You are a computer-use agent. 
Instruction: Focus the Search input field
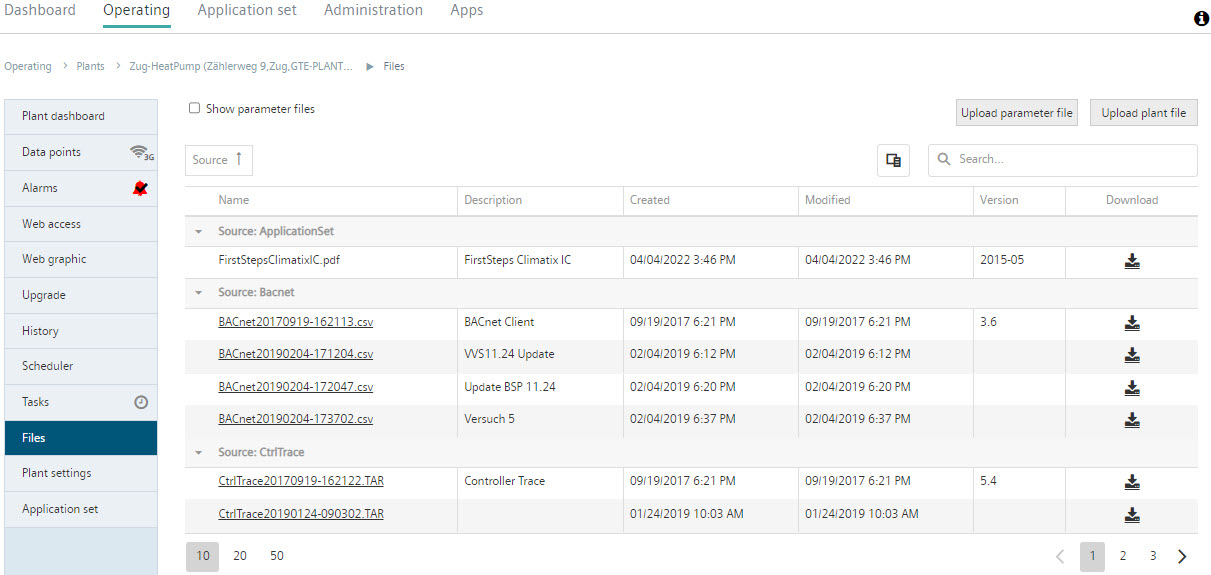(x=1063, y=160)
